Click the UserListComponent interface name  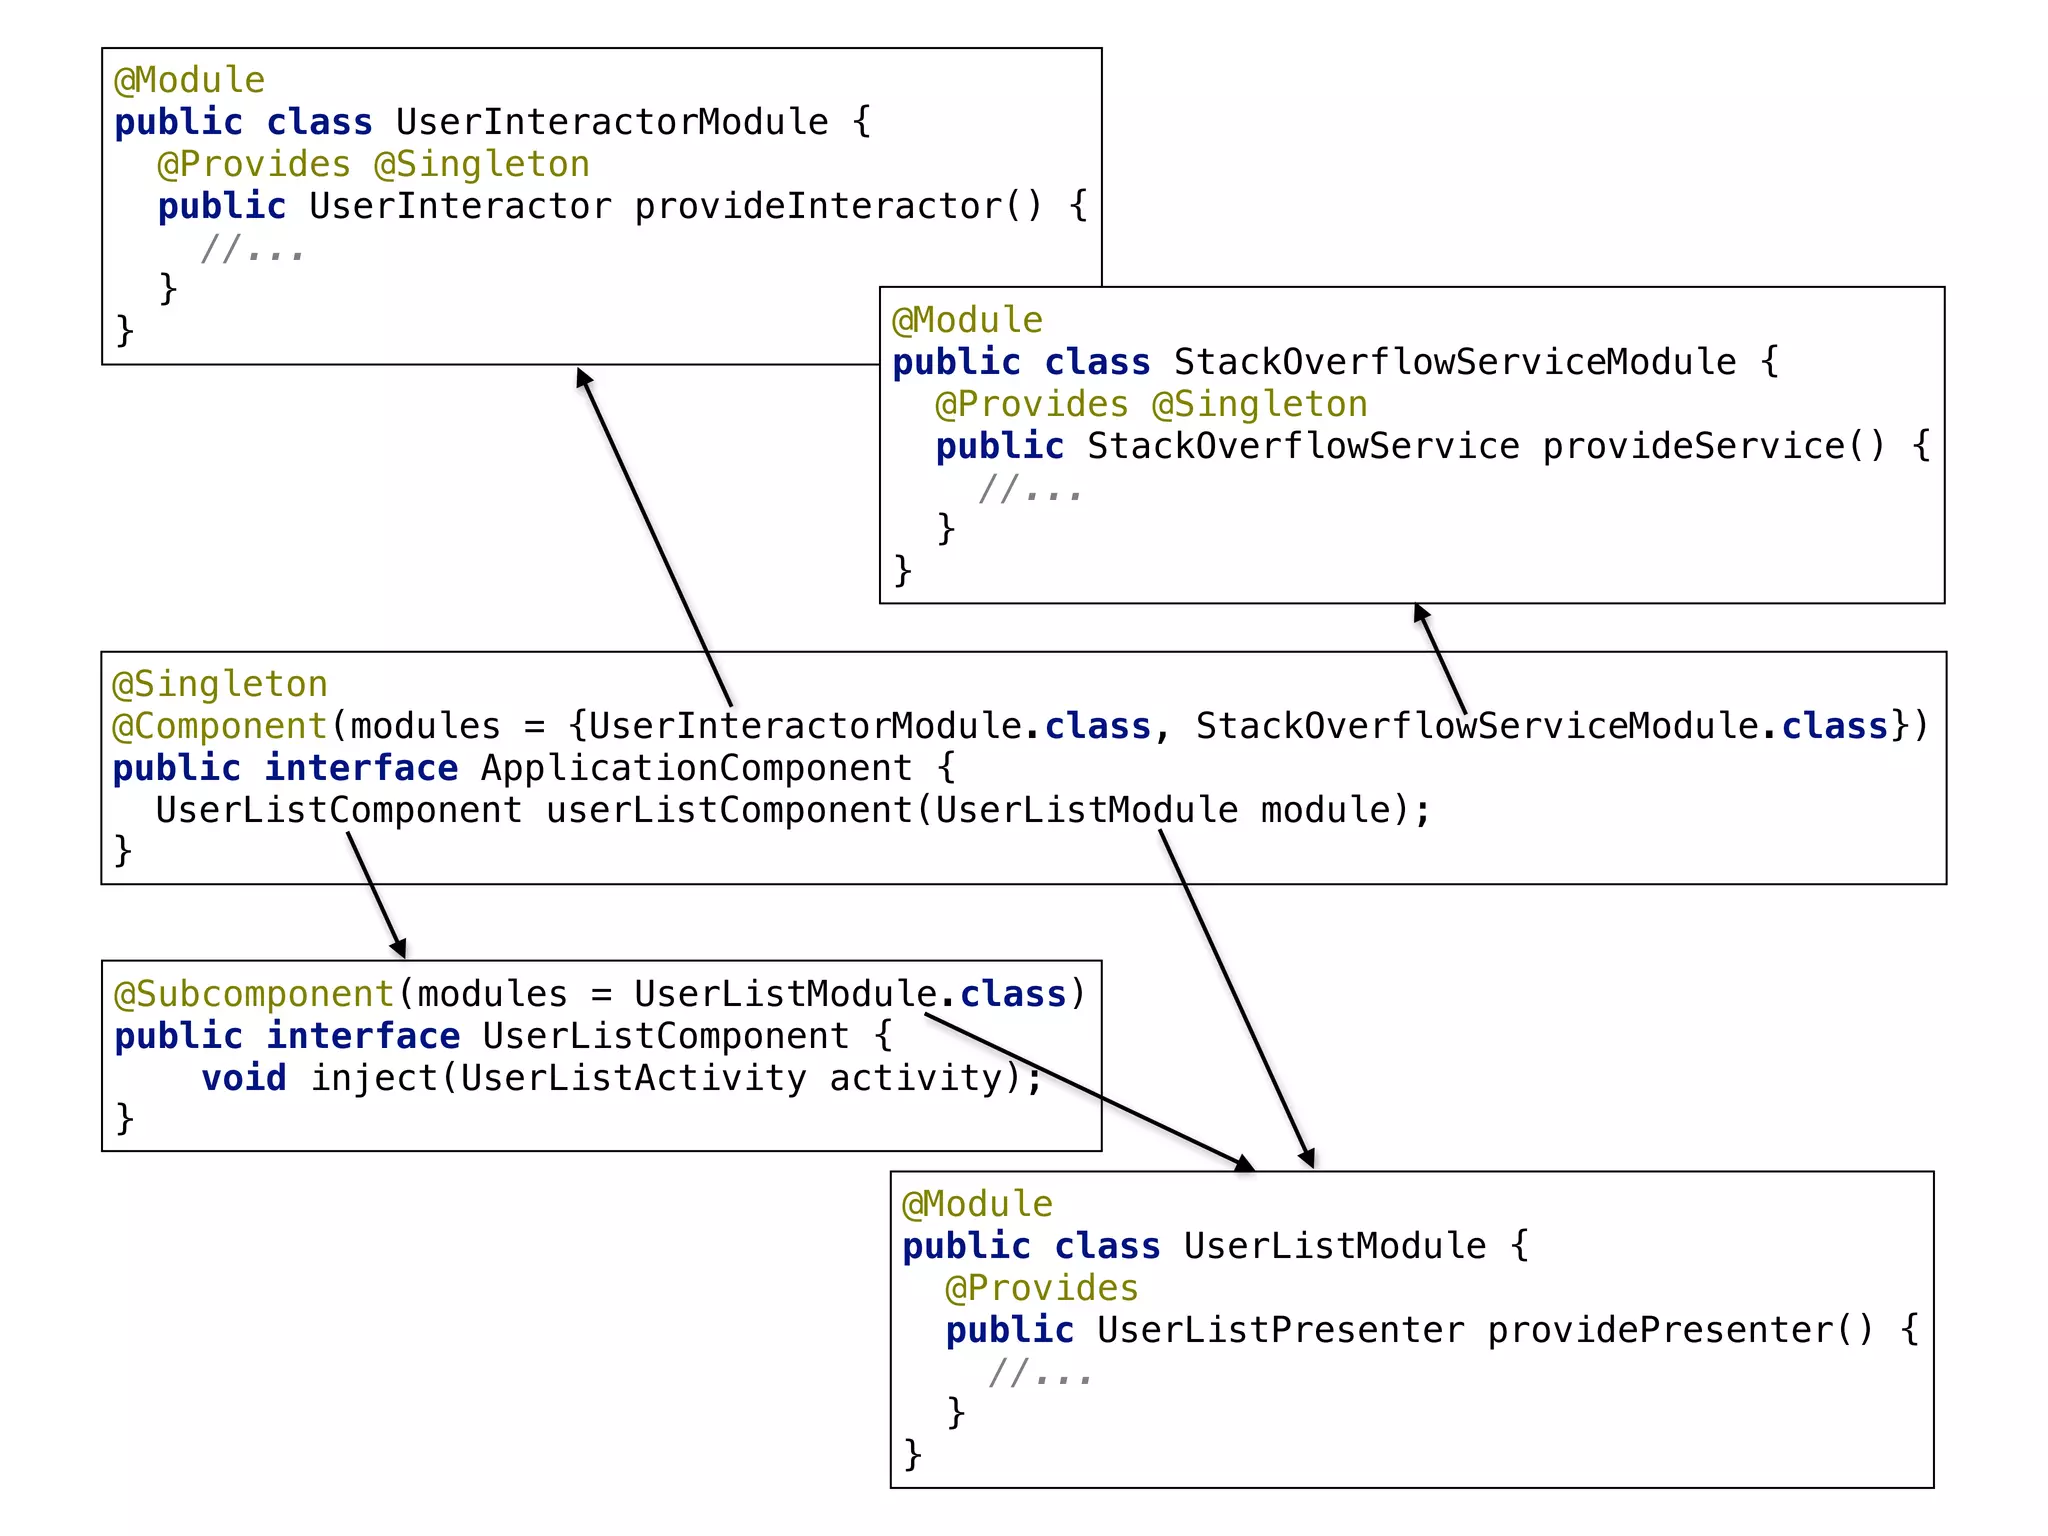pos(665,1036)
